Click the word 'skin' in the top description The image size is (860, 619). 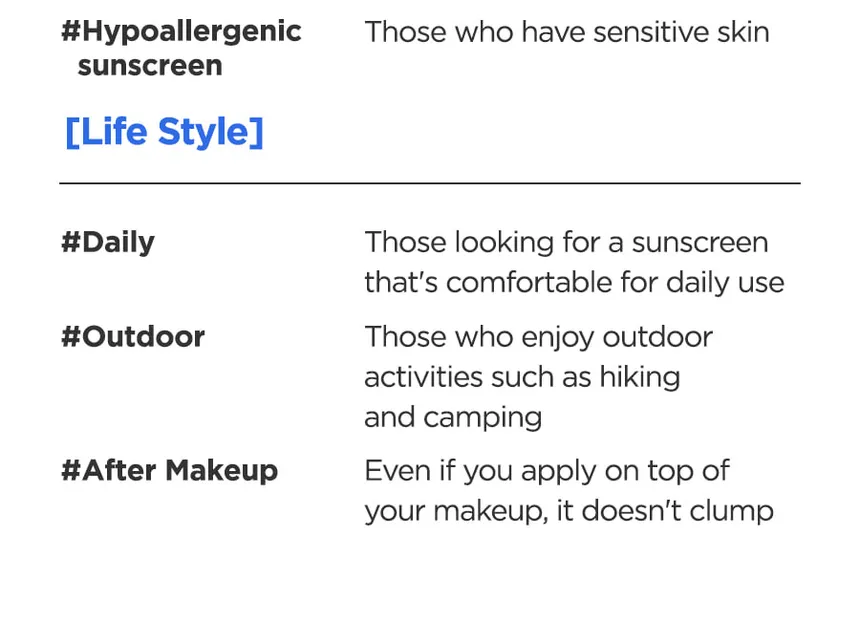point(742,32)
